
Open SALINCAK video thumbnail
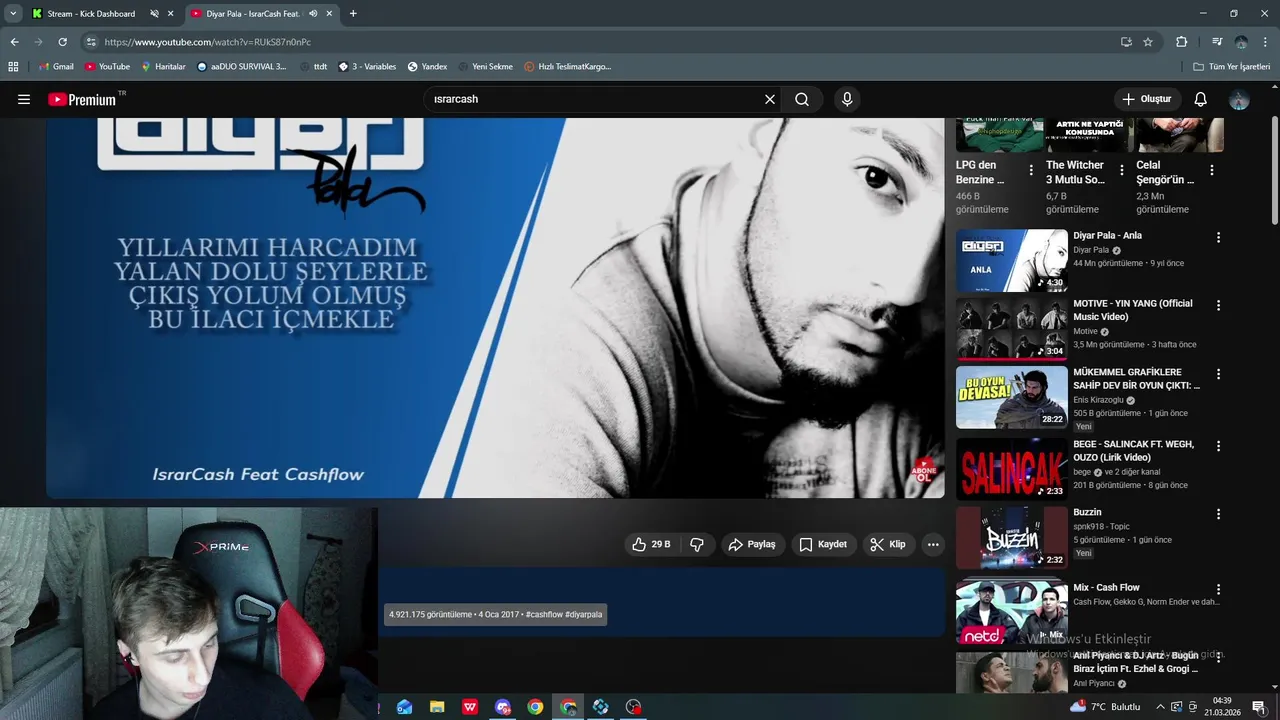click(x=1011, y=469)
